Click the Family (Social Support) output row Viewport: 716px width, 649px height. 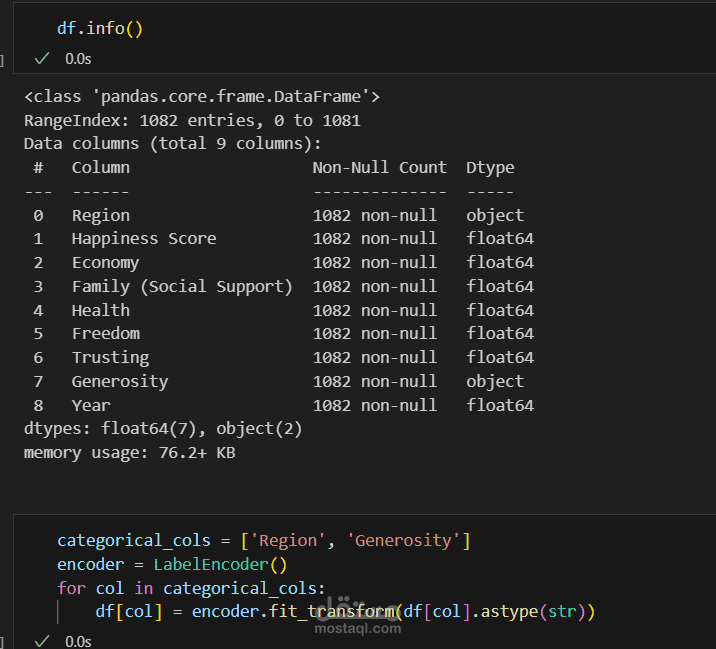click(x=182, y=286)
